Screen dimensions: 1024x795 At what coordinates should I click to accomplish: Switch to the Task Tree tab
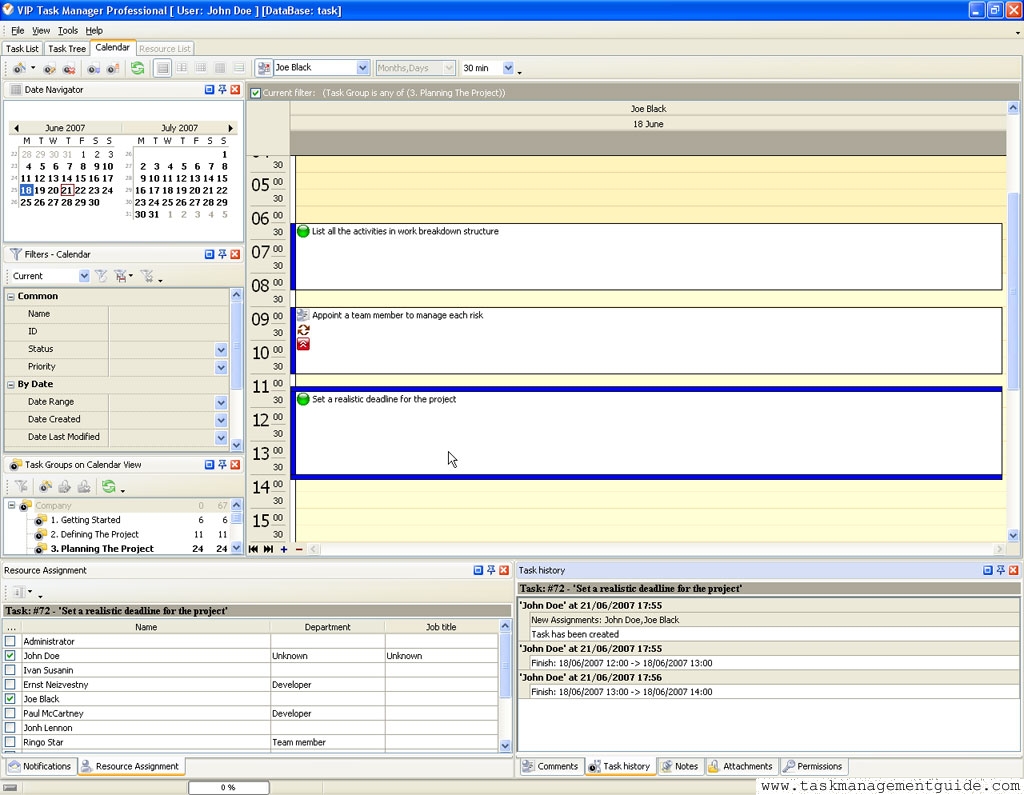pyautogui.click(x=67, y=48)
